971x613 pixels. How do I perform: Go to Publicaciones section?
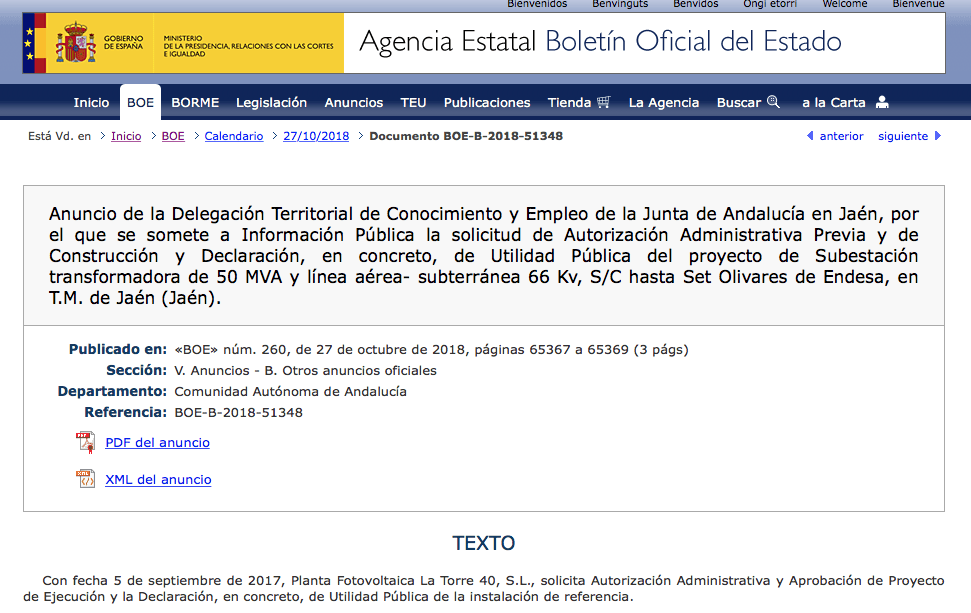[487, 103]
